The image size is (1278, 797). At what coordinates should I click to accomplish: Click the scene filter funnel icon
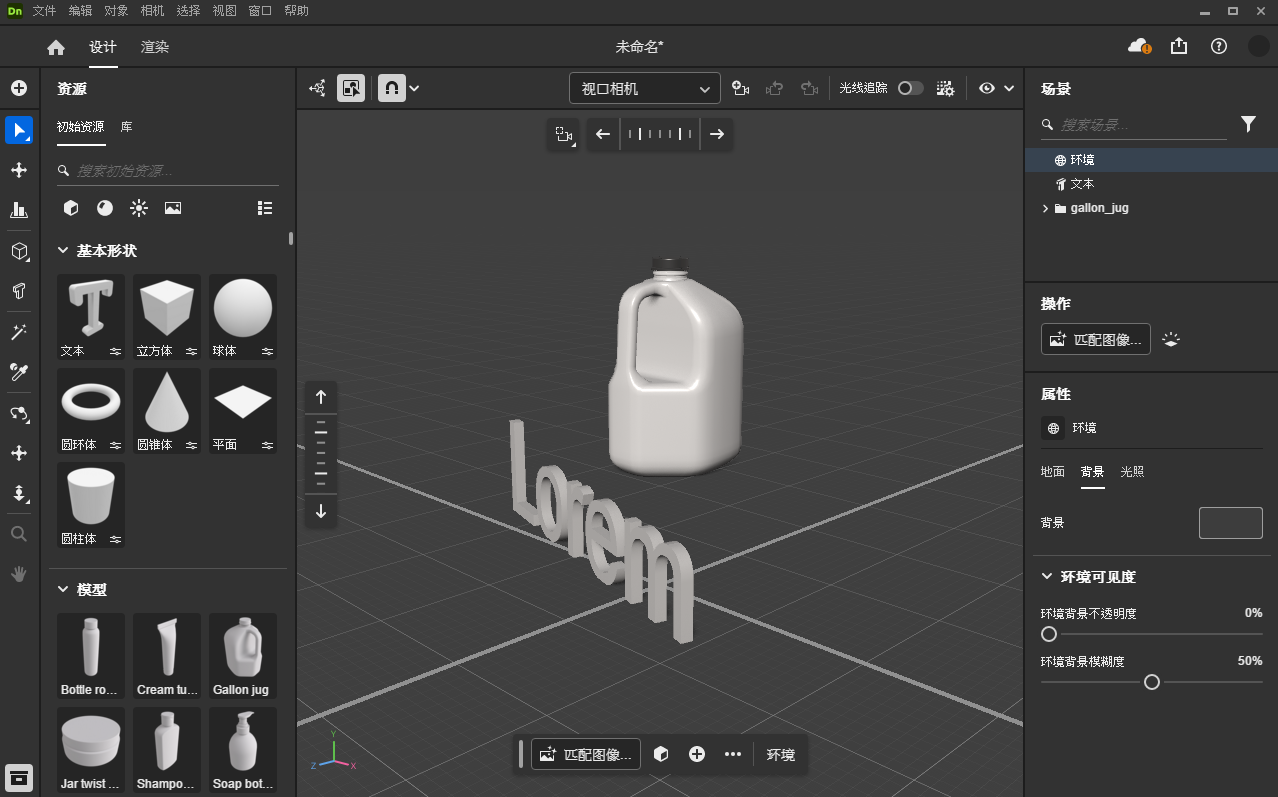point(1248,124)
